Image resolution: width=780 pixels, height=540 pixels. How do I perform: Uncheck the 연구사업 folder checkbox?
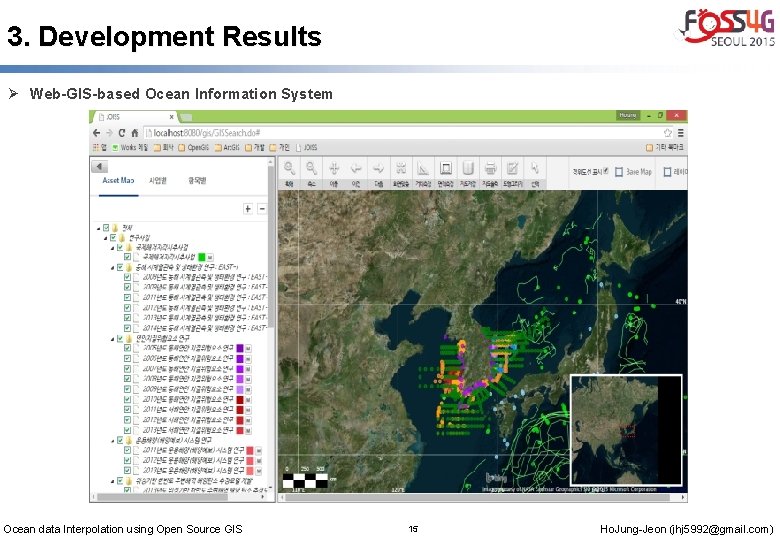click(113, 238)
